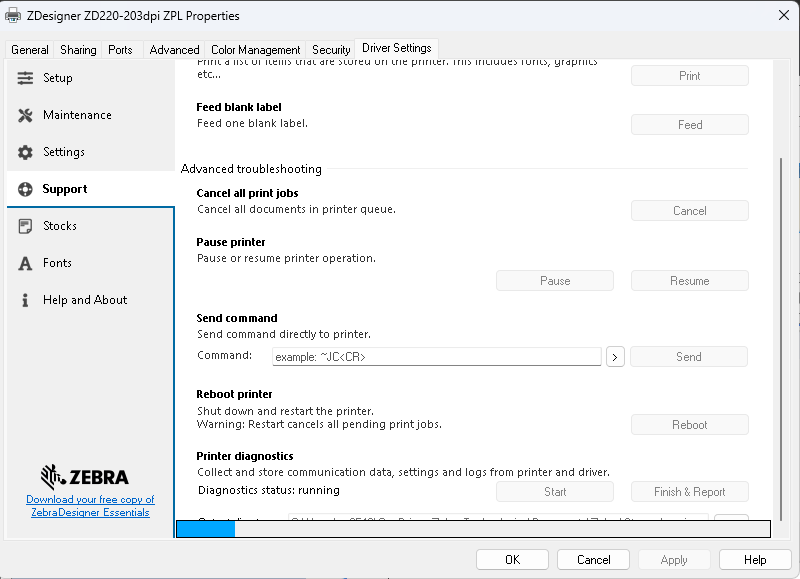This screenshot has width=800, height=579.
Task: Open the Security tab
Action: pos(331,48)
